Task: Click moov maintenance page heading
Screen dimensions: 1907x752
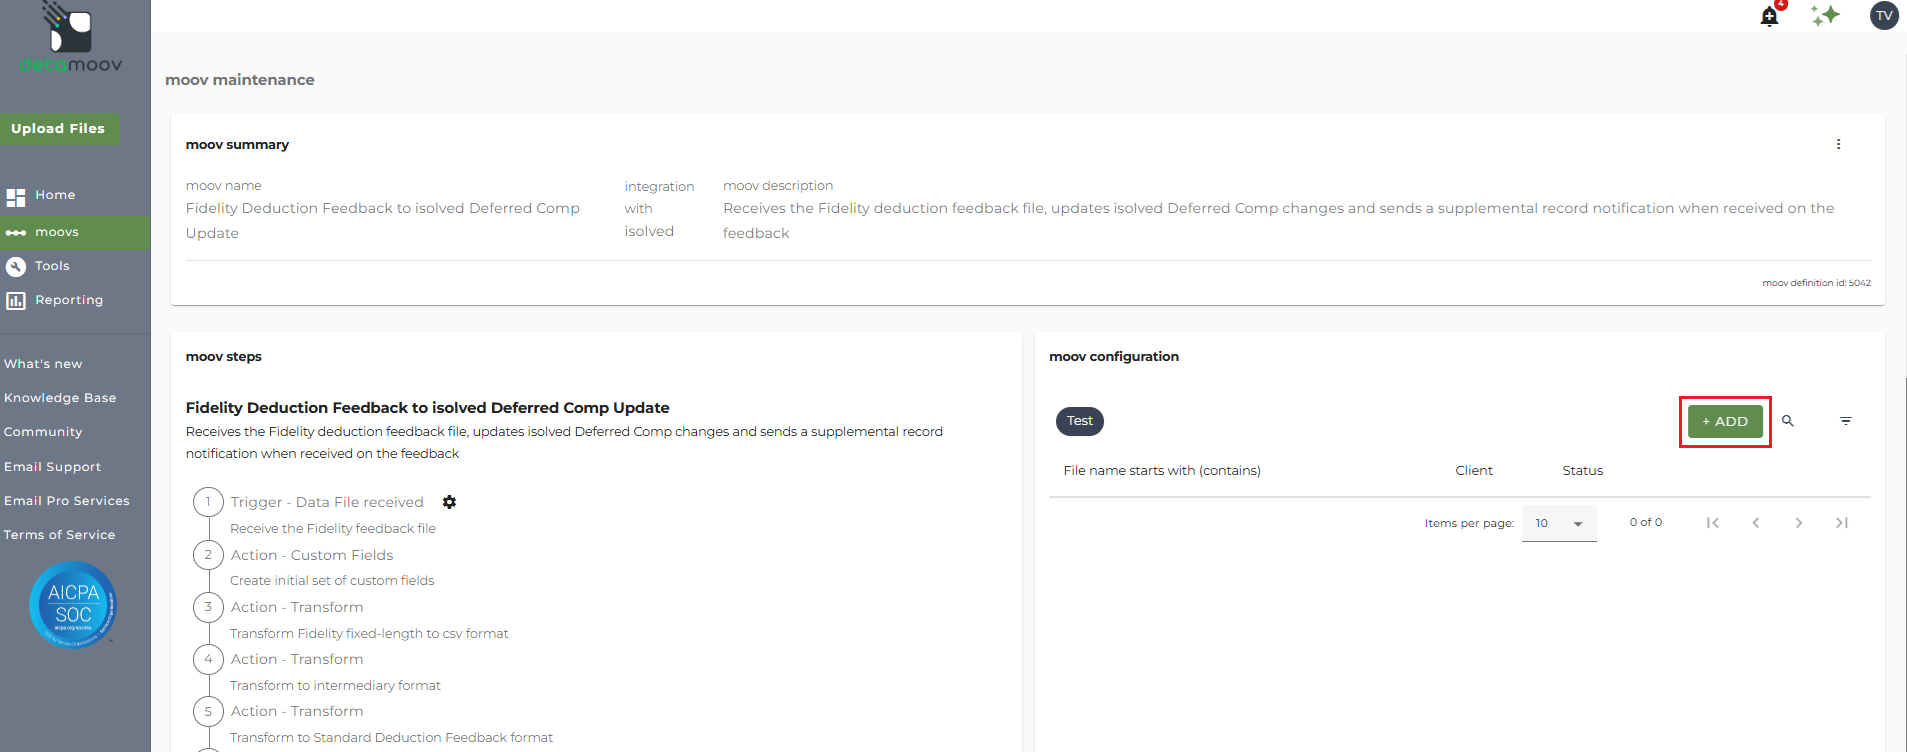Action: pyautogui.click(x=240, y=80)
